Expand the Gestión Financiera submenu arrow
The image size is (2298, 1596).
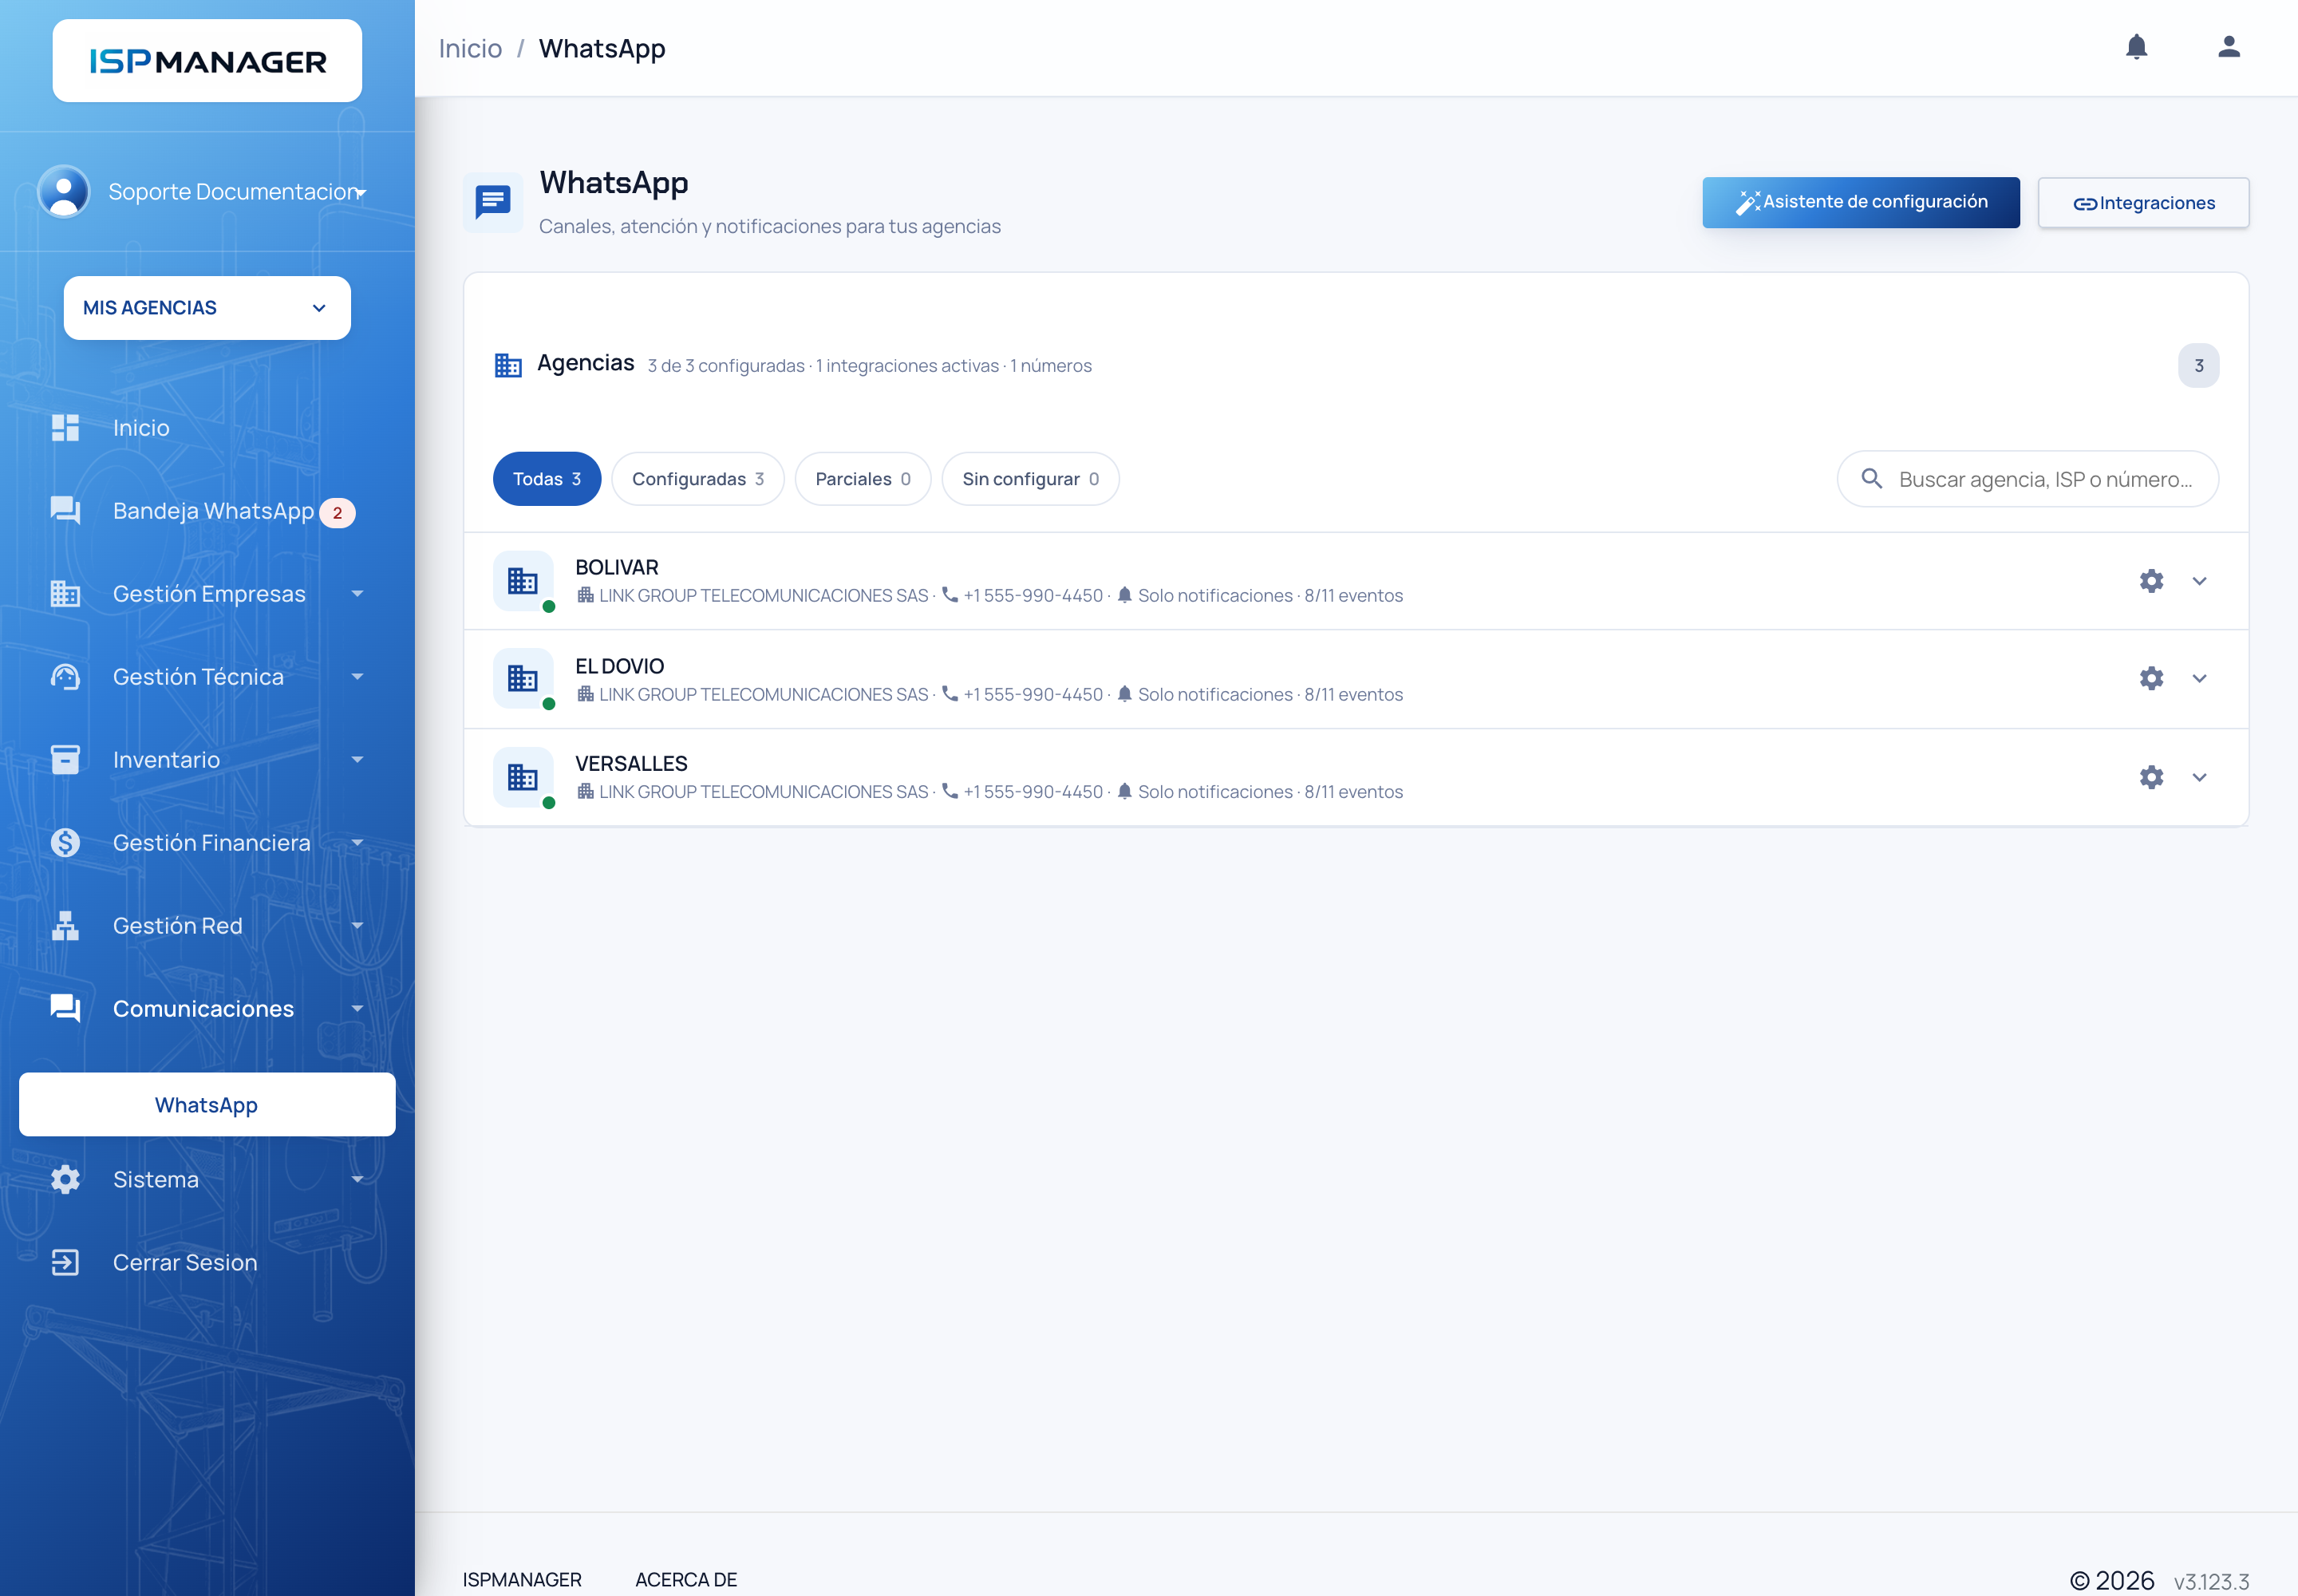[357, 843]
